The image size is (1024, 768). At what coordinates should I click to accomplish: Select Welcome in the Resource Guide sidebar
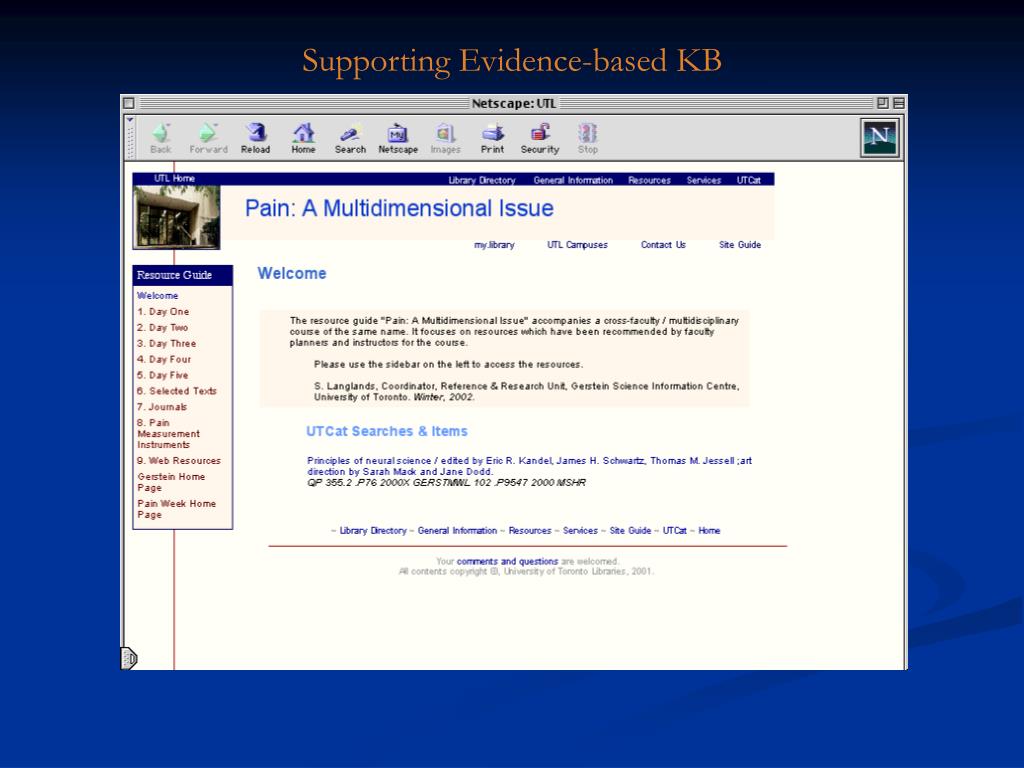tap(157, 296)
